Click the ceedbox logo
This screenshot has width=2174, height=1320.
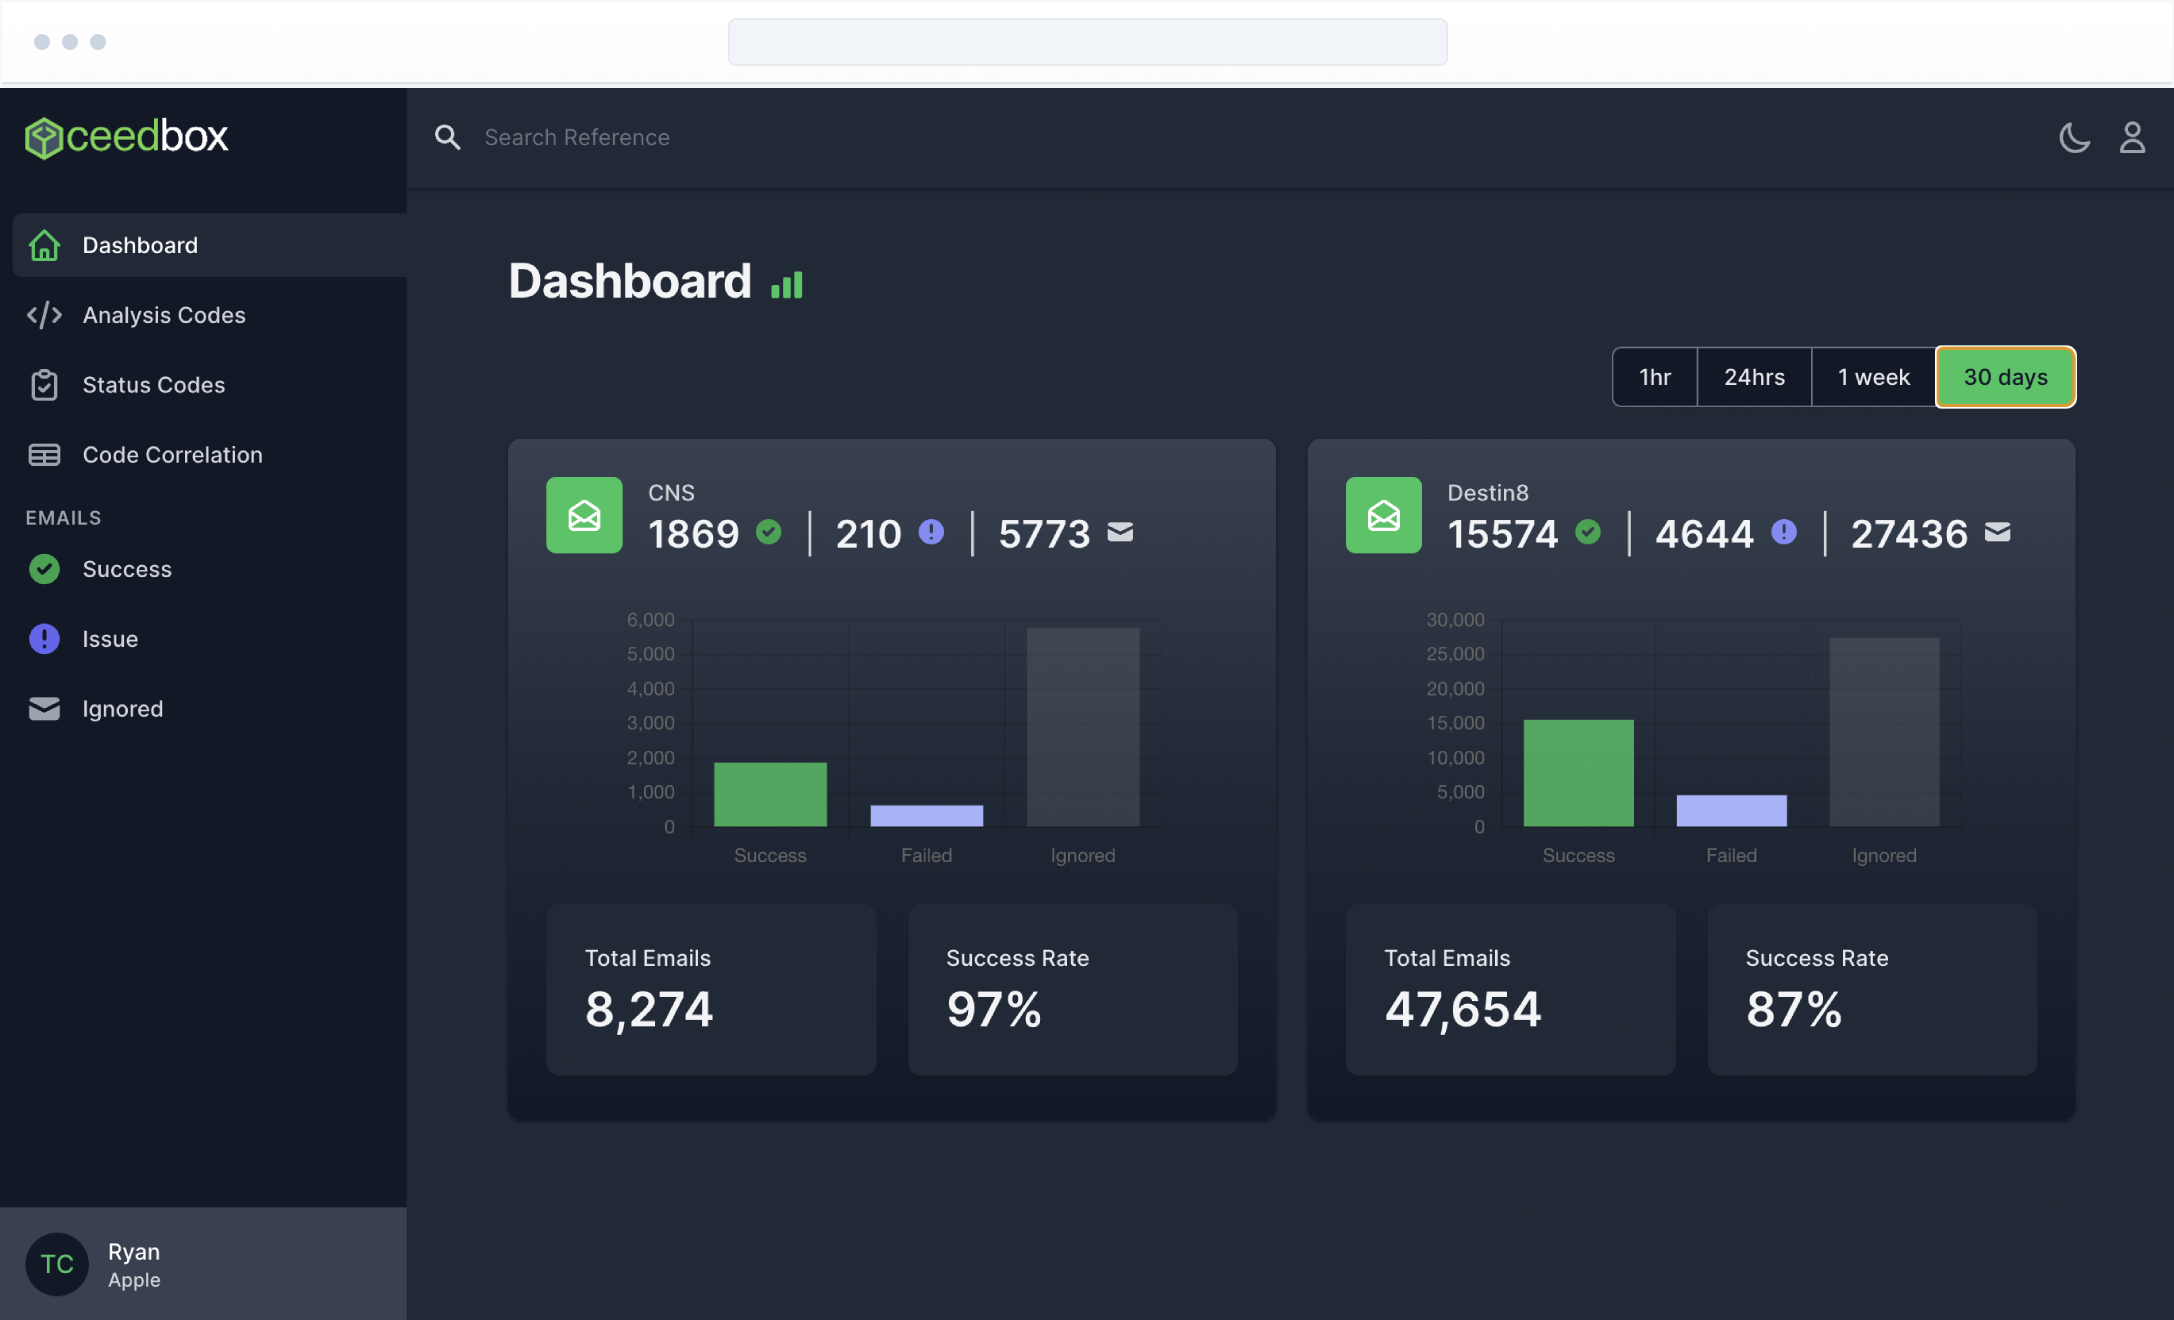[x=127, y=137]
